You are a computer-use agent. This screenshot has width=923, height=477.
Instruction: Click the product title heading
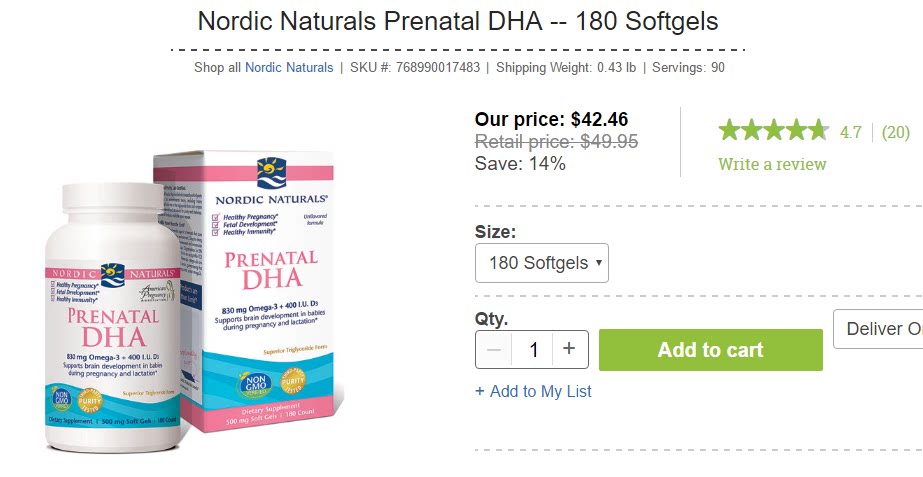coord(458,21)
